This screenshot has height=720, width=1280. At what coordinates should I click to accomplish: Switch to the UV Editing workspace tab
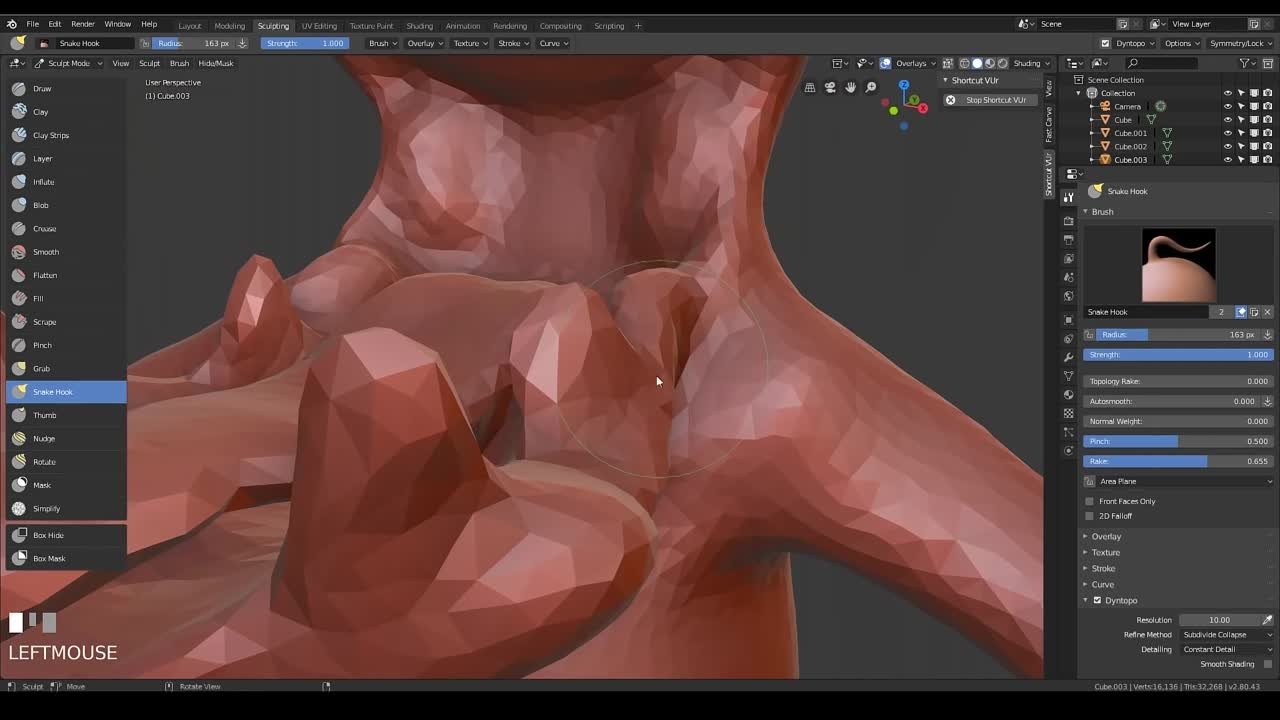click(319, 25)
